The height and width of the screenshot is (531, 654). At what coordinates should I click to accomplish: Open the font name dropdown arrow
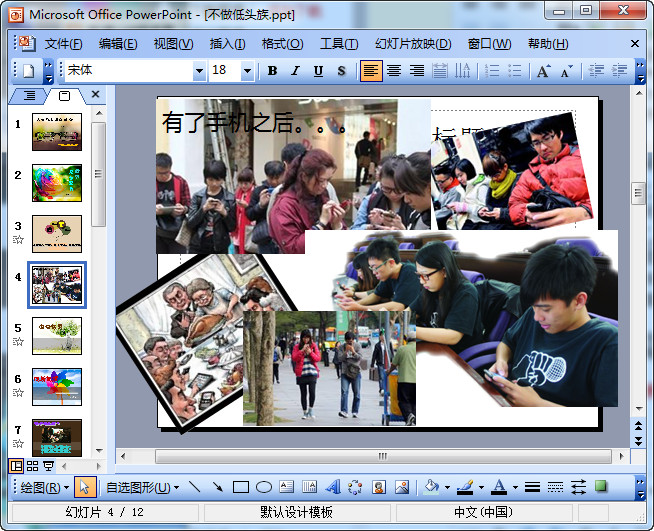click(x=200, y=70)
